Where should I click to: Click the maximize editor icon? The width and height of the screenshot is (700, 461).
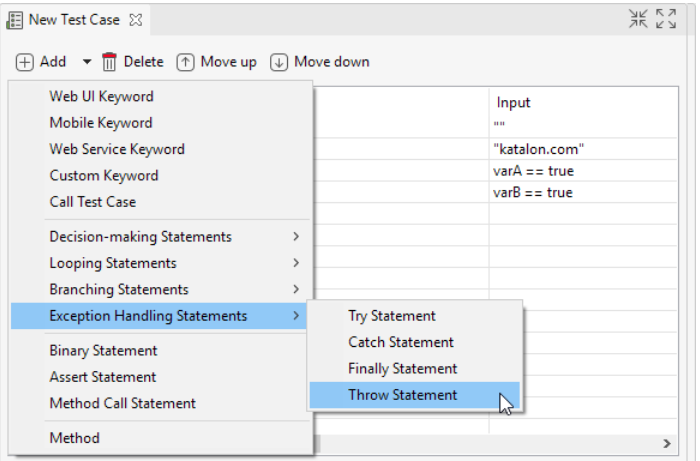666,18
